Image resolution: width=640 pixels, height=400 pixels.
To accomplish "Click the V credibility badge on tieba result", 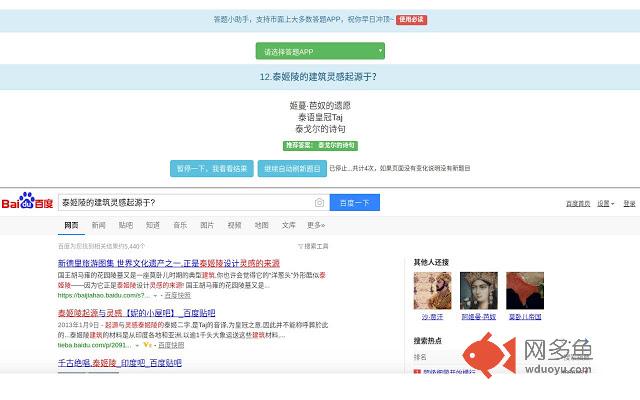I will (147, 345).
